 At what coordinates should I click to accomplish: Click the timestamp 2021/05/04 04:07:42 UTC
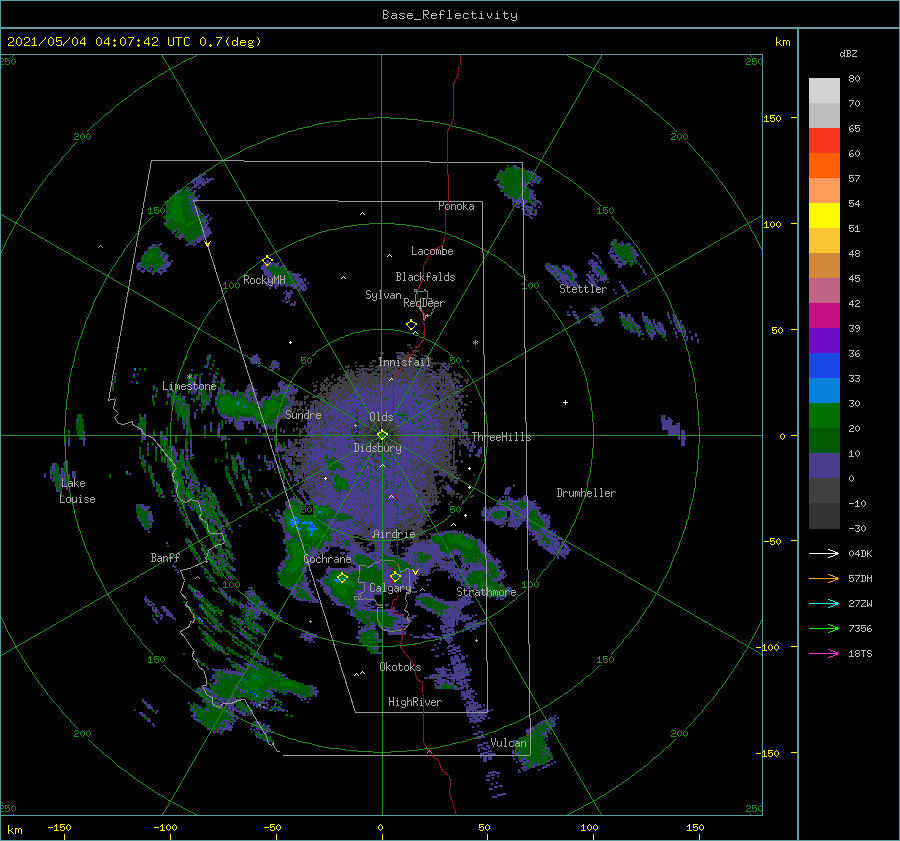point(99,42)
